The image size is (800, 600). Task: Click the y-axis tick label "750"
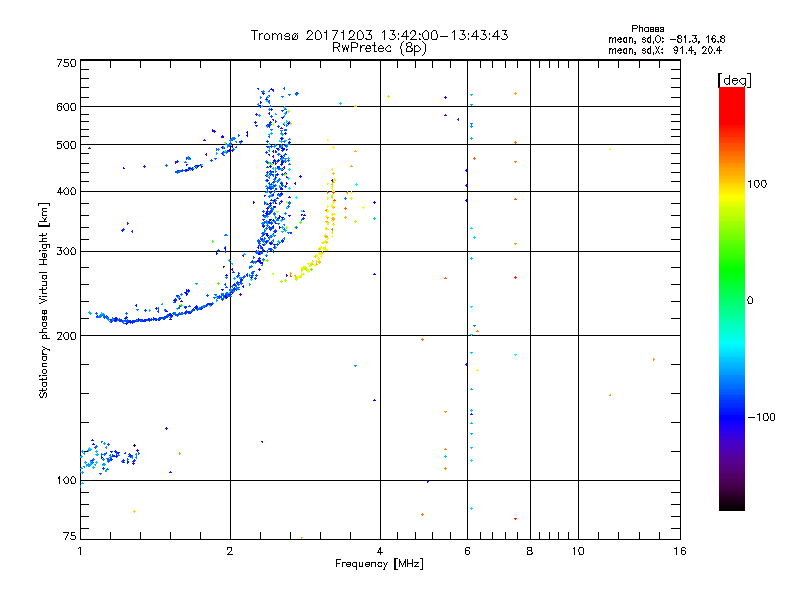[x=66, y=63]
